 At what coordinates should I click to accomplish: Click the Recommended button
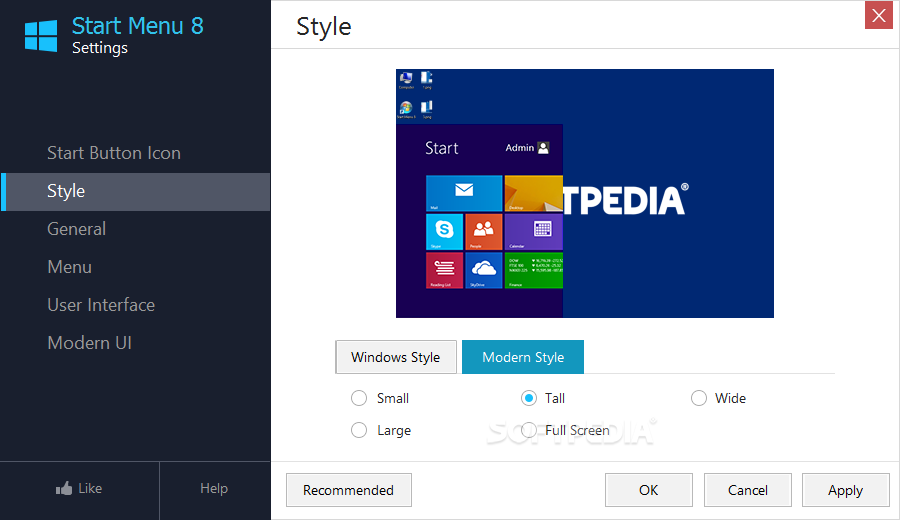point(349,490)
